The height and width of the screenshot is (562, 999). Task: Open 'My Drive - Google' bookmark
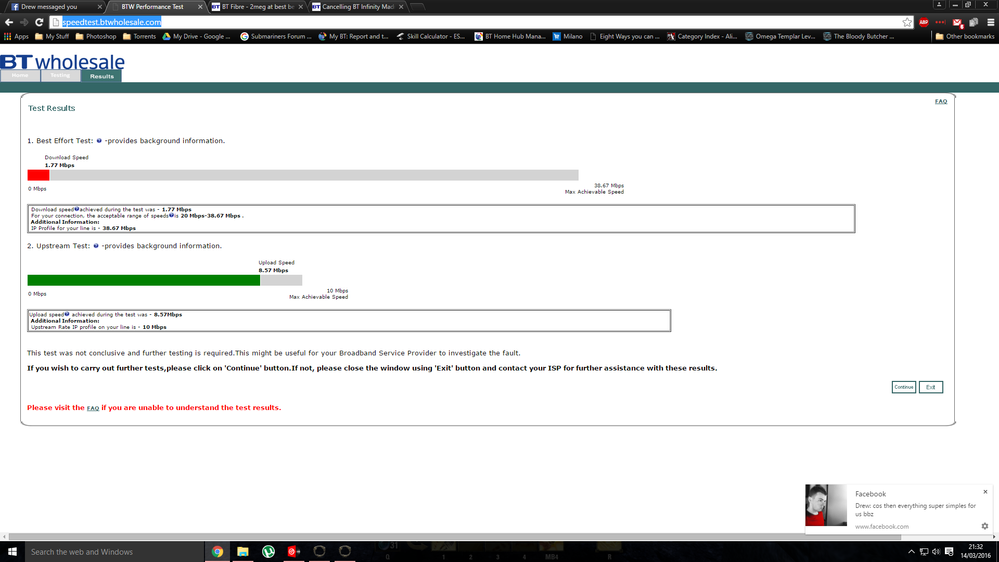(196, 36)
